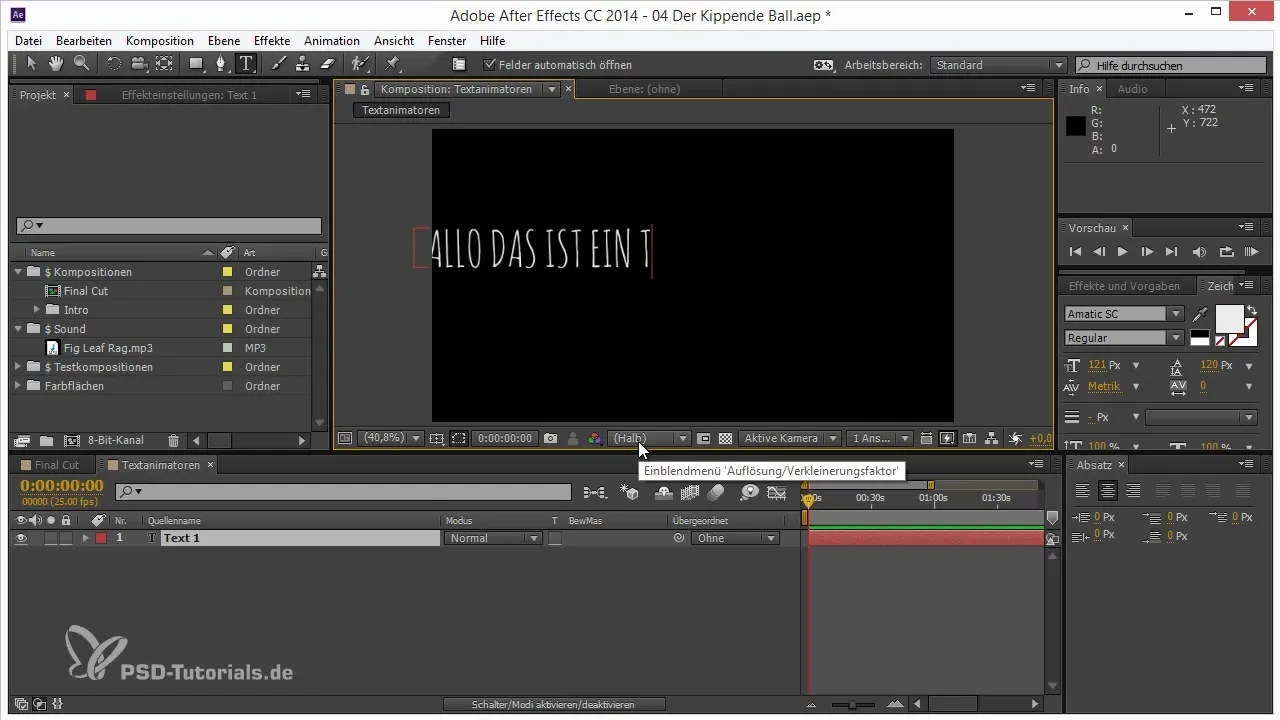Select the Eraser tool
Viewport: 1280px width, 720px height.
(326, 64)
